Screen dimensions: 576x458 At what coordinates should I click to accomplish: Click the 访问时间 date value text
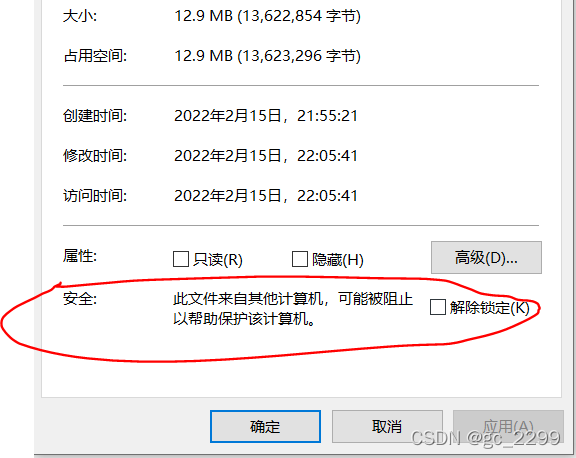pyautogui.click(x=266, y=195)
